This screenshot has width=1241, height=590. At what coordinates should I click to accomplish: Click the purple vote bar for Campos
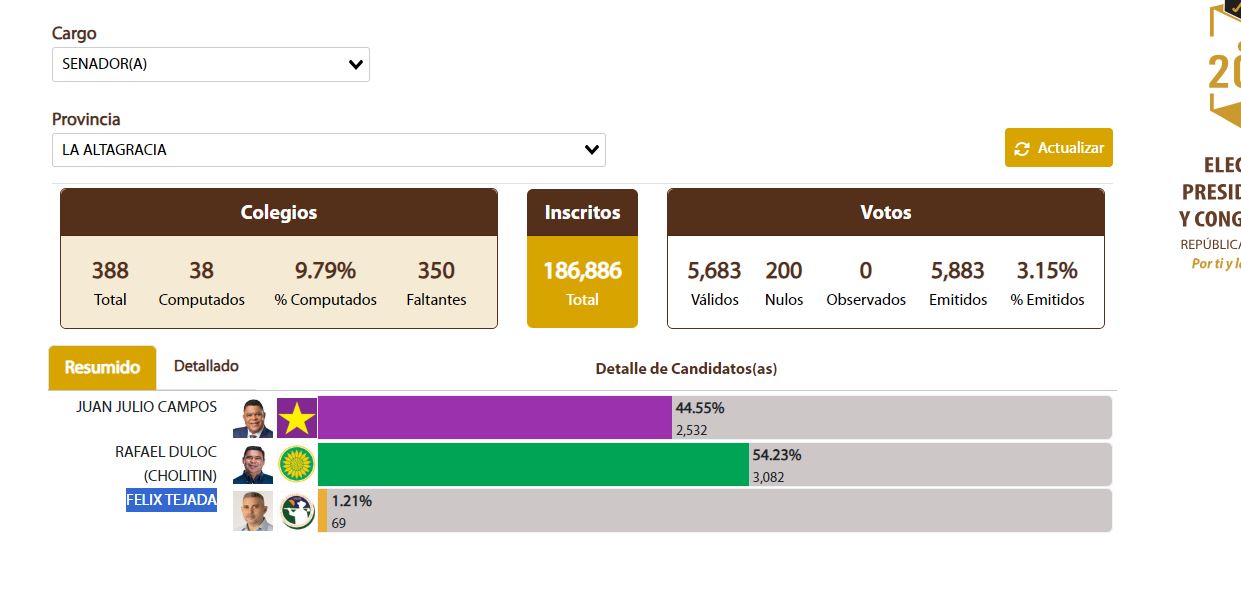pos(494,418)
